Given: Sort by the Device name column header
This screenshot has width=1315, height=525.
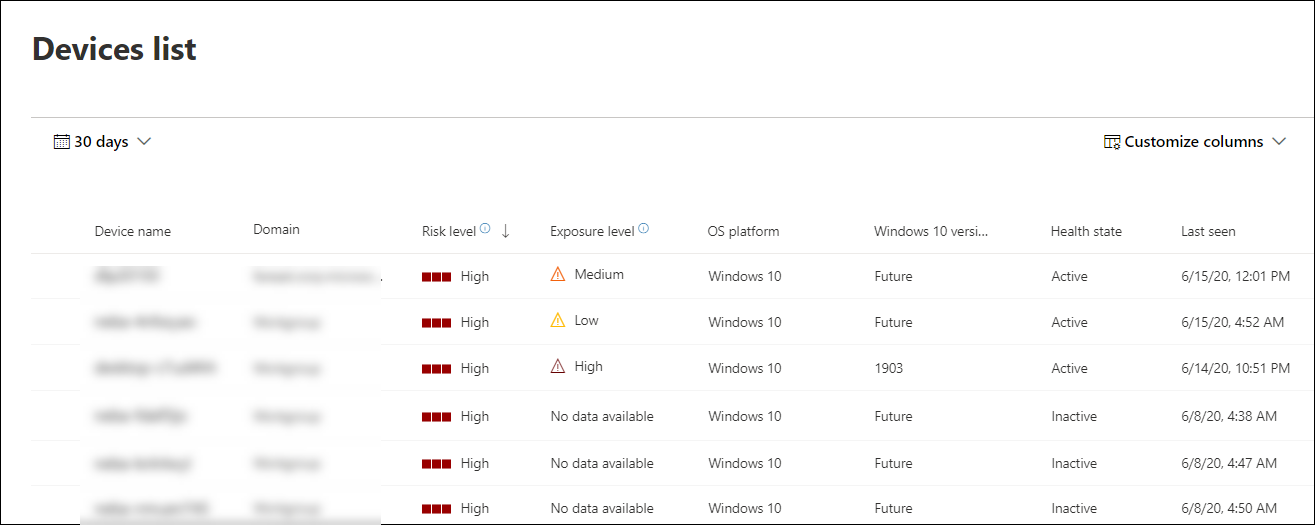Looking at the screenshot, I should (x=132, y=231).
